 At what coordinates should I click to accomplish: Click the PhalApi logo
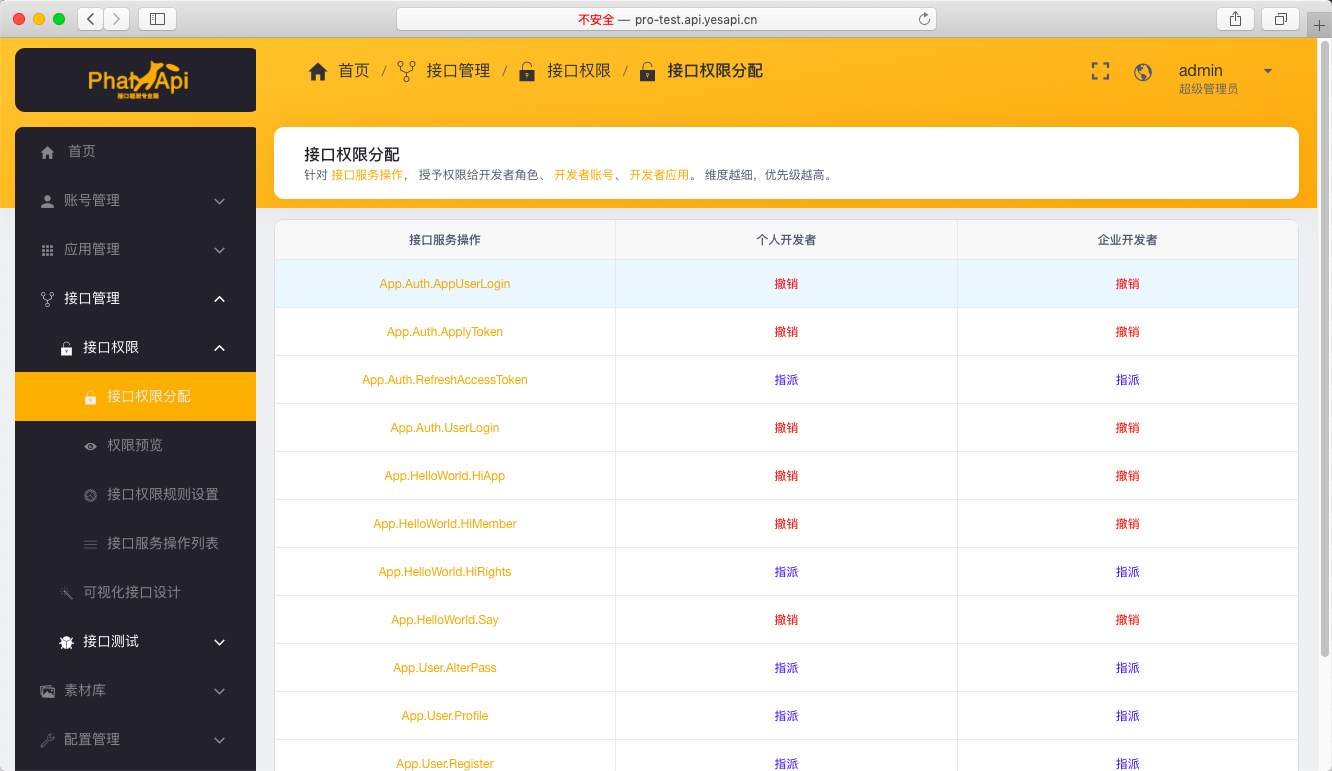tap(136, 80)
